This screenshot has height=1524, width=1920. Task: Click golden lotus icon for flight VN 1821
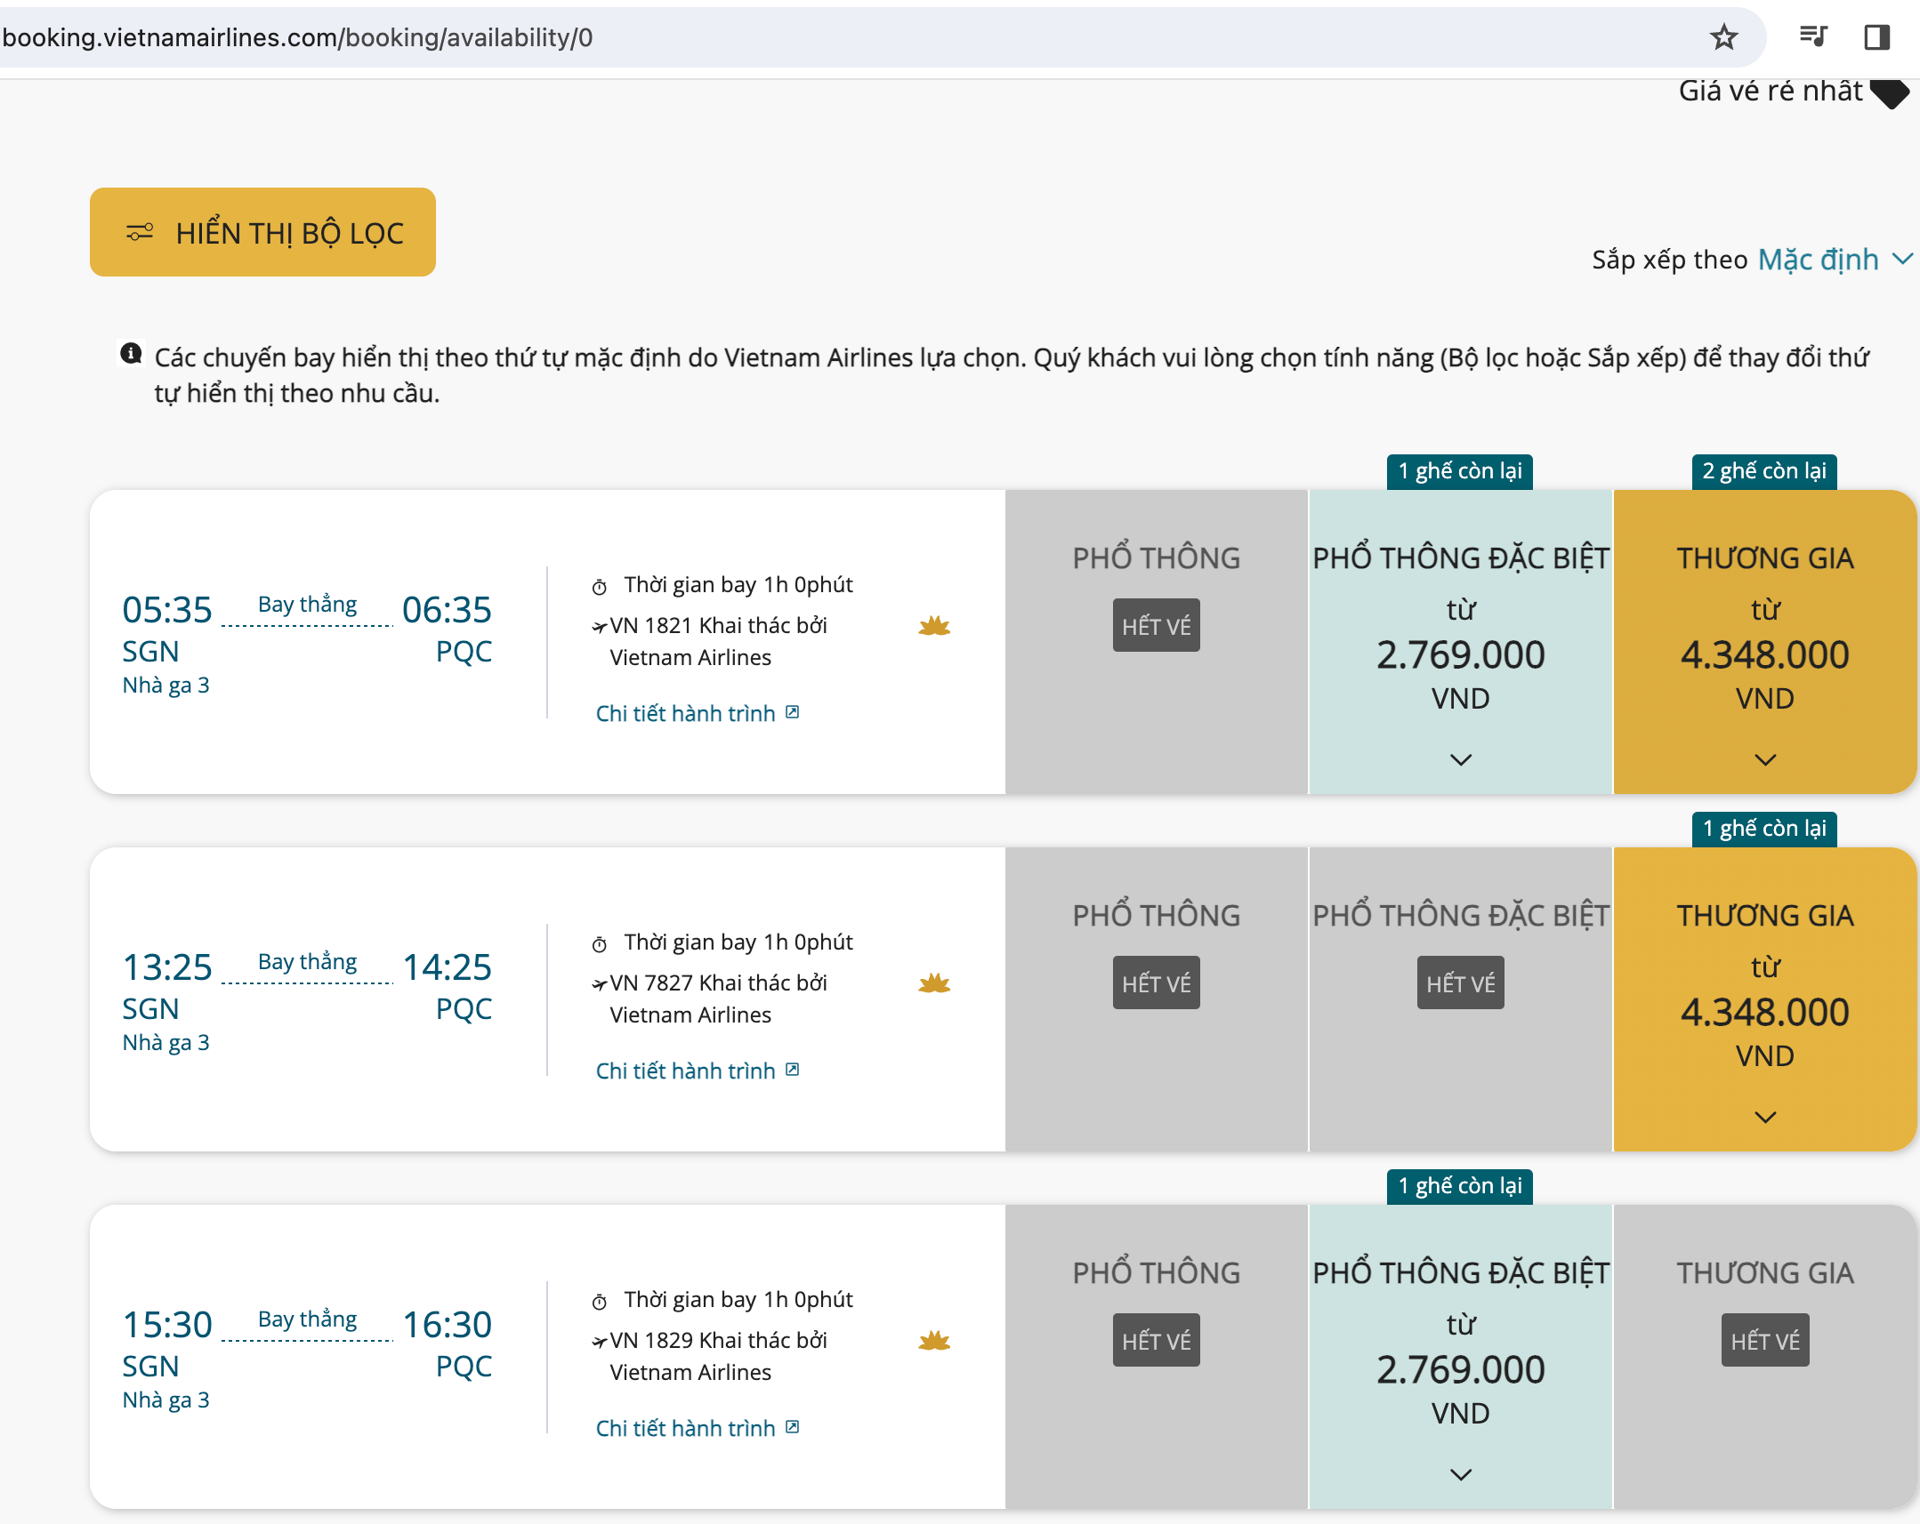[x=934, y=626]
